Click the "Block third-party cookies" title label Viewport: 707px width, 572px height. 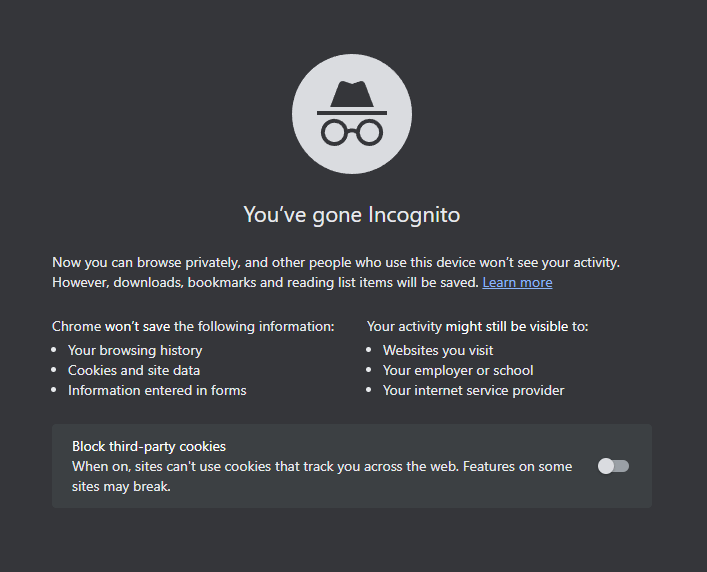(149, 446)
